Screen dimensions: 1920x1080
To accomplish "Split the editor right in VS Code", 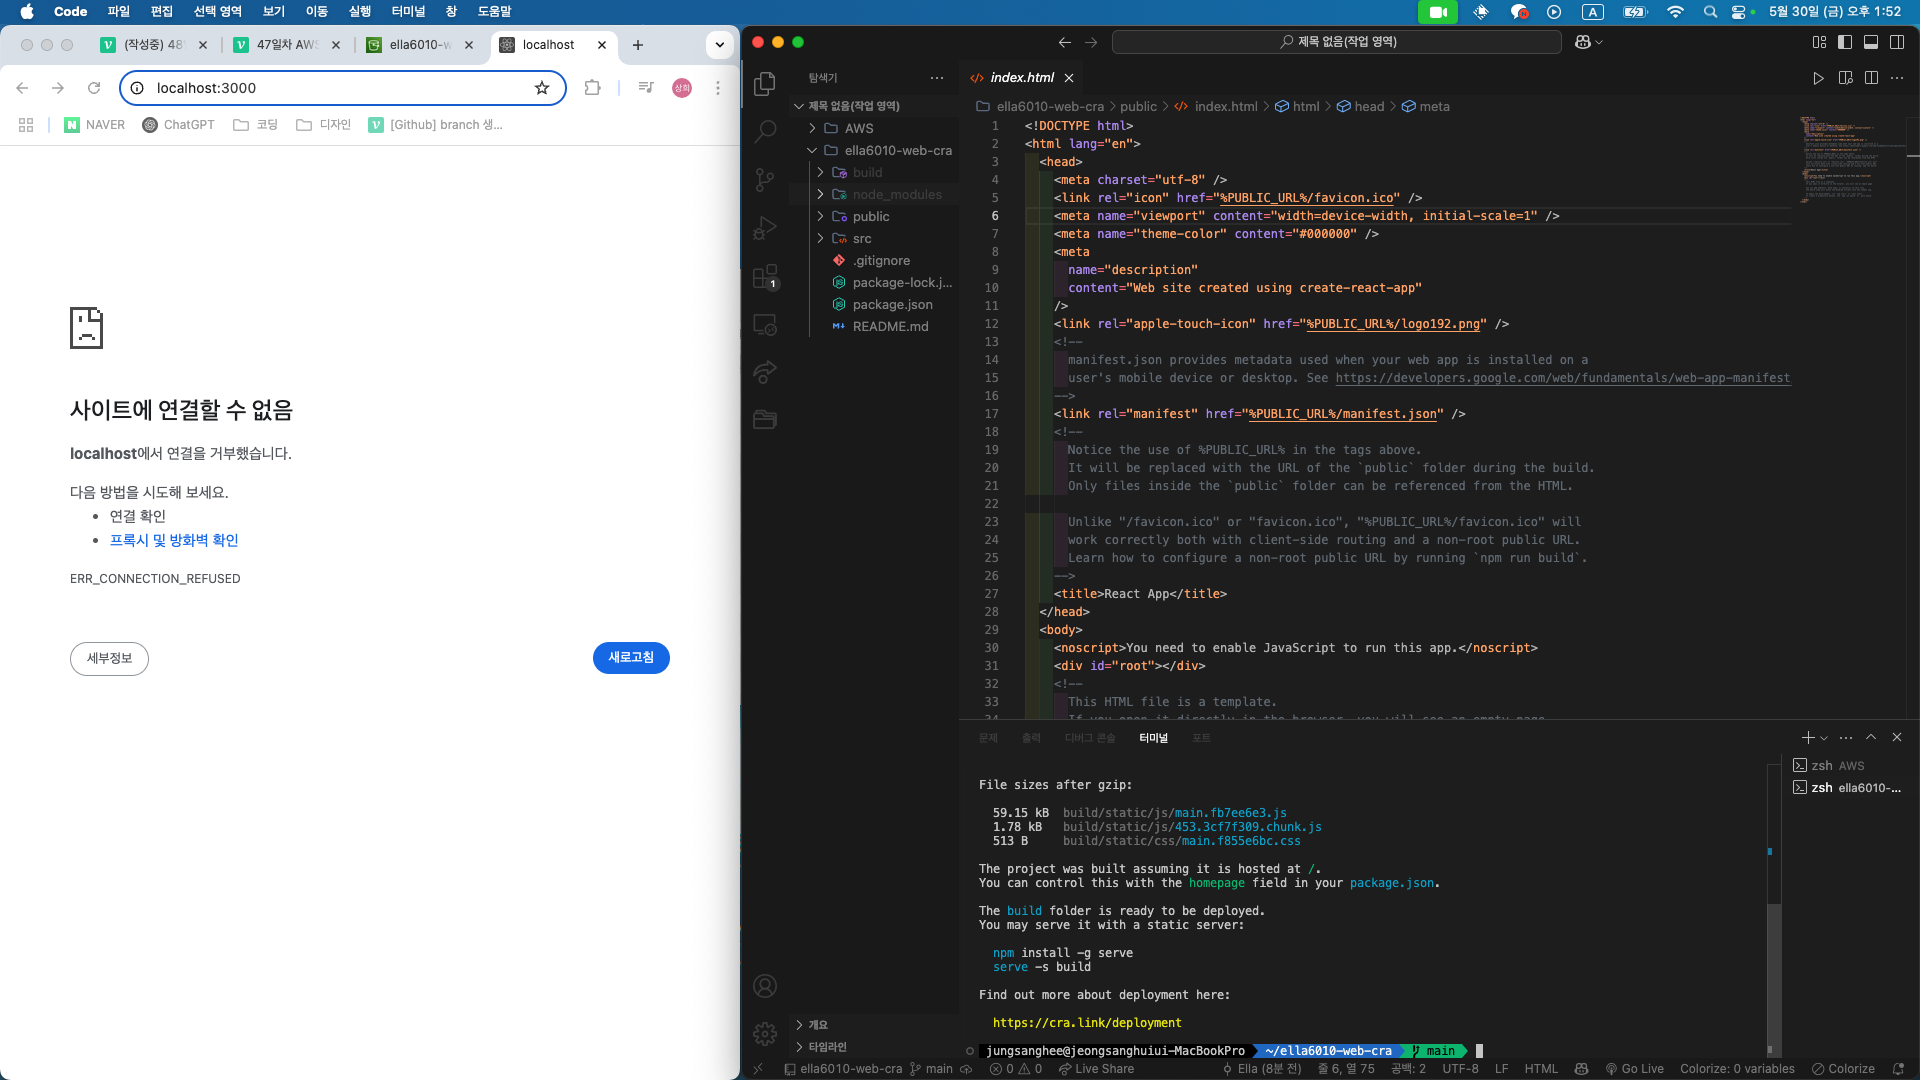I will click(1871, 78).
